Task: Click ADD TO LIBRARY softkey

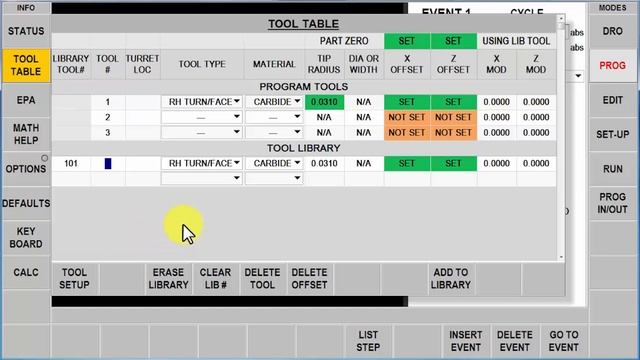Action: [451, 279]
